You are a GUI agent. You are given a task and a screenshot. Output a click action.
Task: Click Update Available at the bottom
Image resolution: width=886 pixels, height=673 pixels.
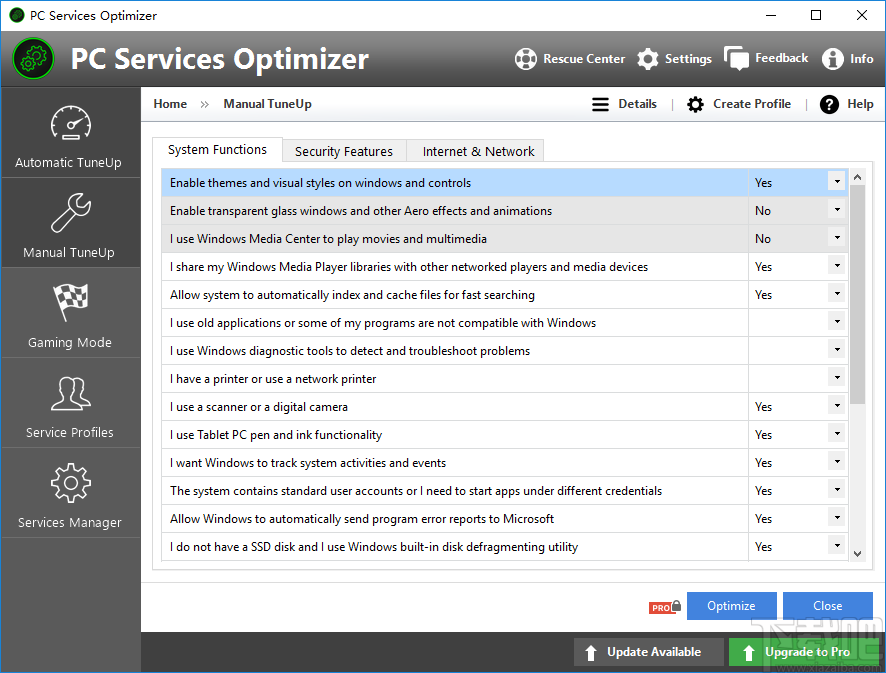(x=648, y=651)
